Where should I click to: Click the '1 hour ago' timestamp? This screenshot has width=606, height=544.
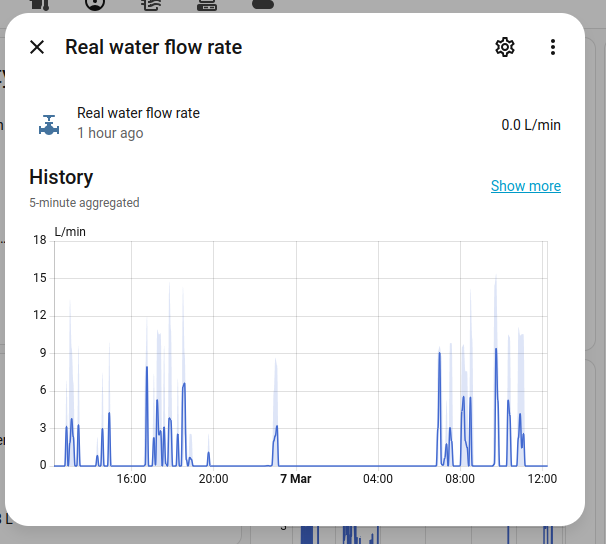click(x=110, y=133)
